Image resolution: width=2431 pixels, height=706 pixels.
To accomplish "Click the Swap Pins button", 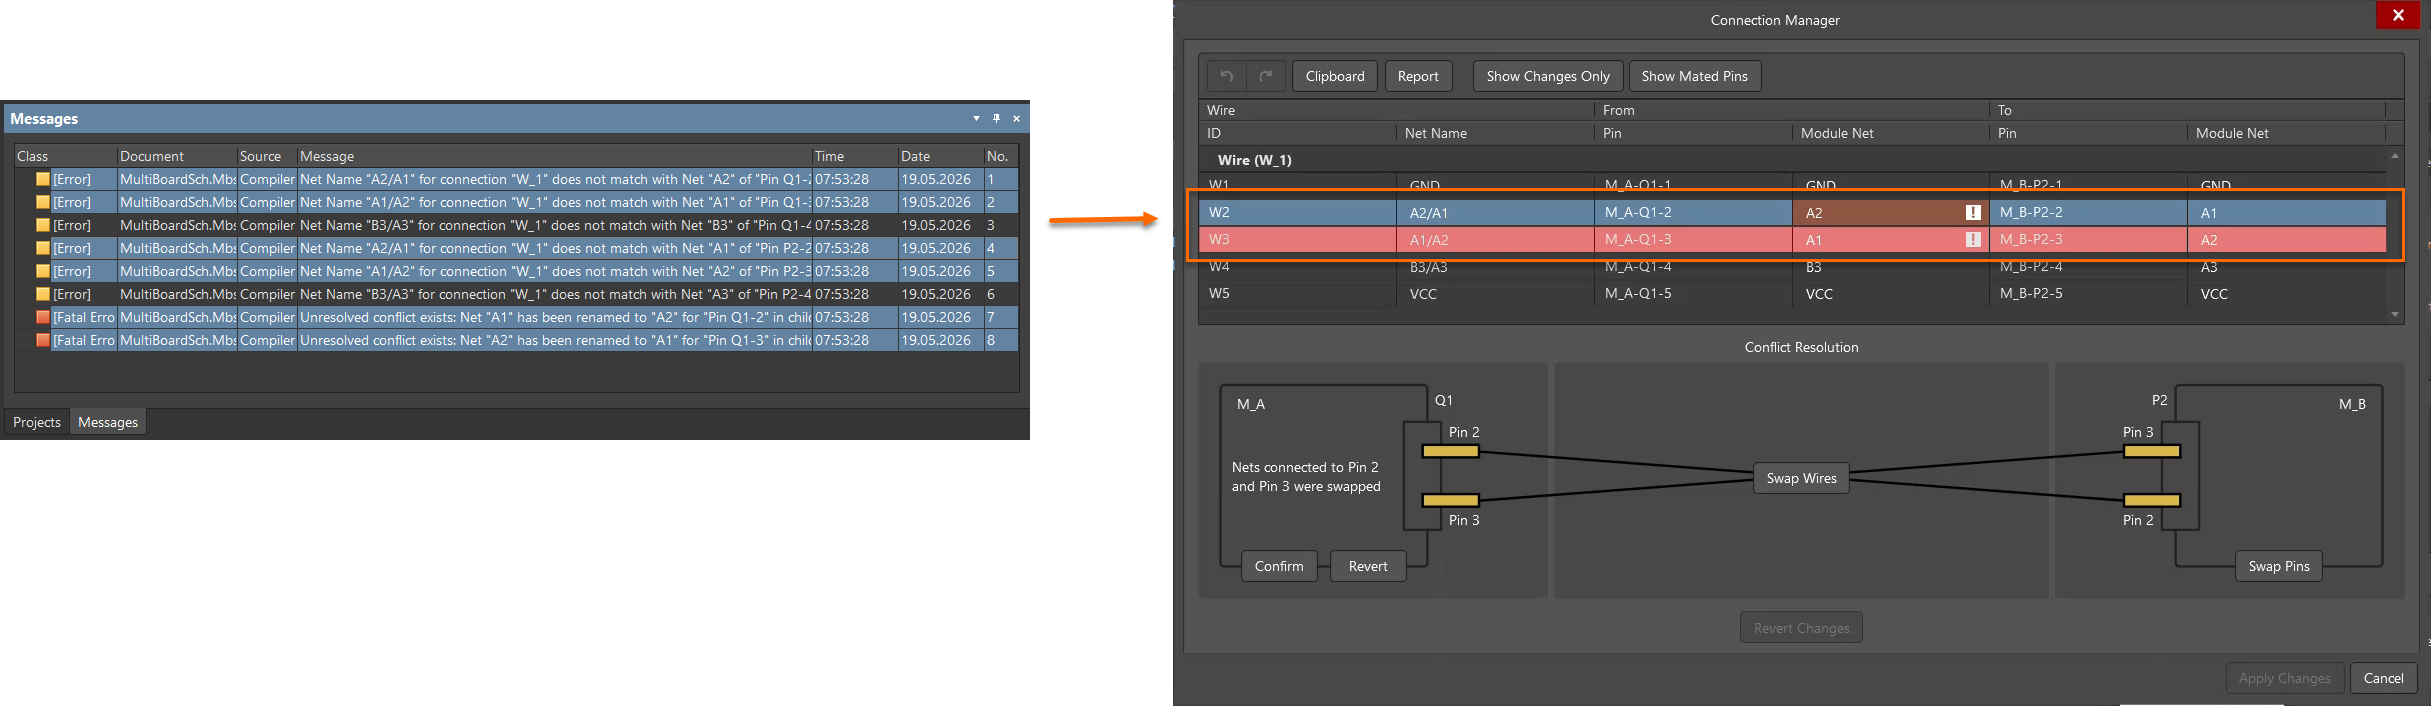I will coord(2279,566).
